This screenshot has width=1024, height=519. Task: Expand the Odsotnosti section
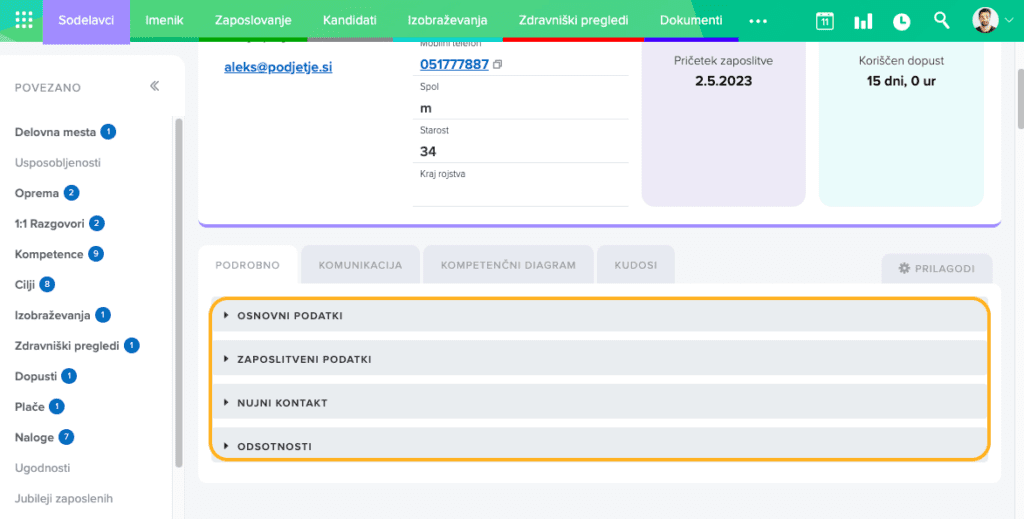coord(274,446)
